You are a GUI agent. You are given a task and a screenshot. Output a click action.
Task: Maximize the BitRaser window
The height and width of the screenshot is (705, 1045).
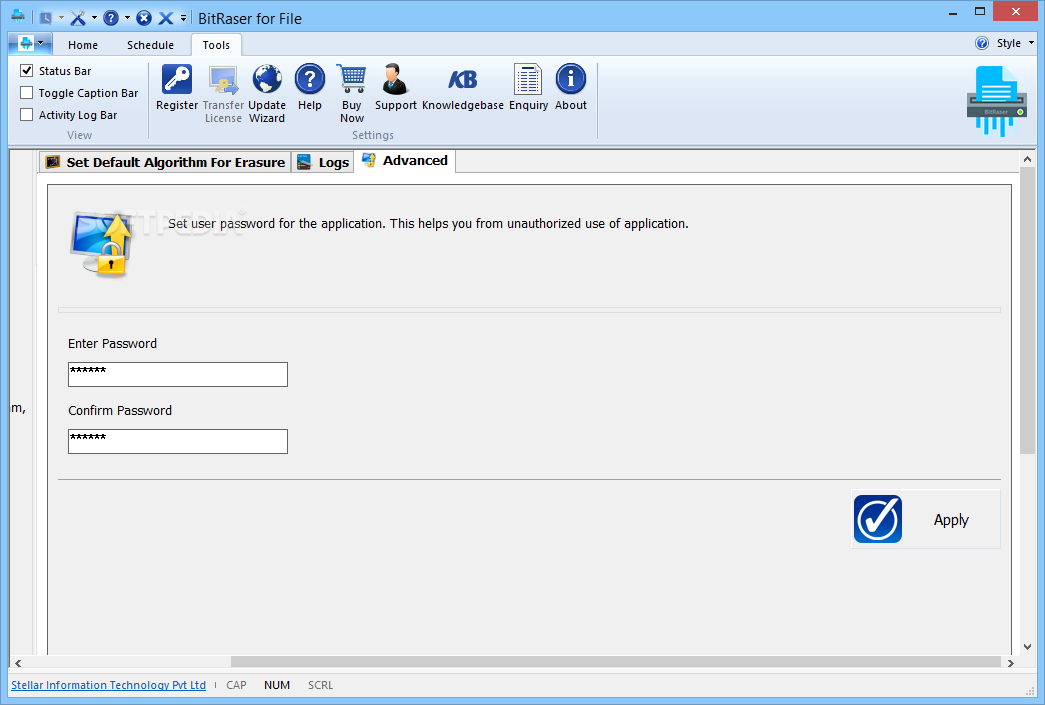[980, 11]
